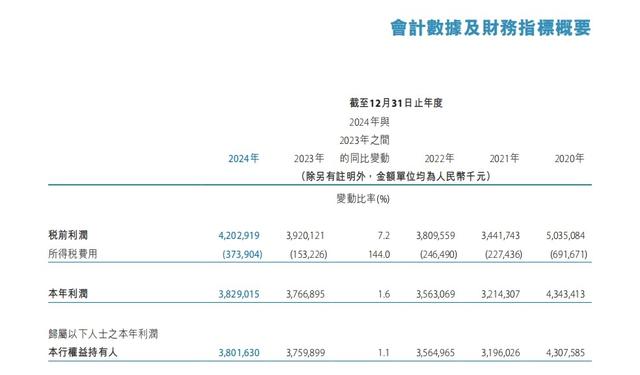Select the 歸屬以下人士之本年利潤 subheading
The width and height of the screenshot is (640, 375).
coord(103,334)
